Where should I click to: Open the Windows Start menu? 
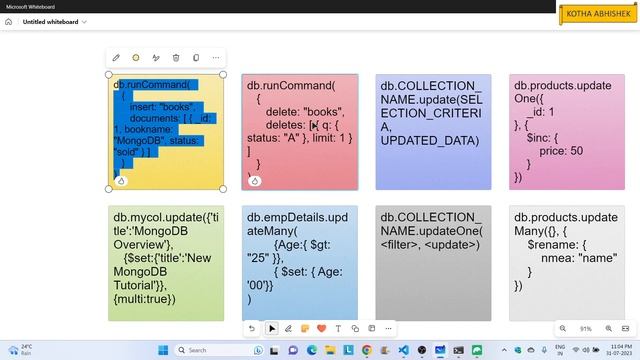[x=163, y=350]
